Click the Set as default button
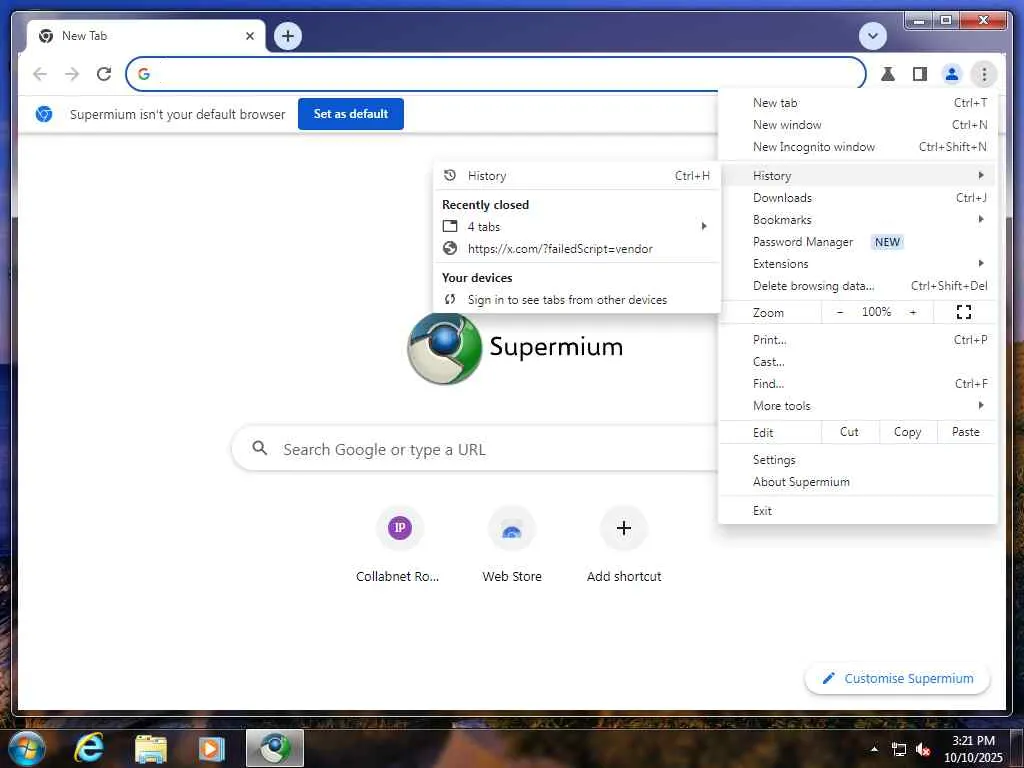This screenshot has height=768, width=1024. point(351,114)
